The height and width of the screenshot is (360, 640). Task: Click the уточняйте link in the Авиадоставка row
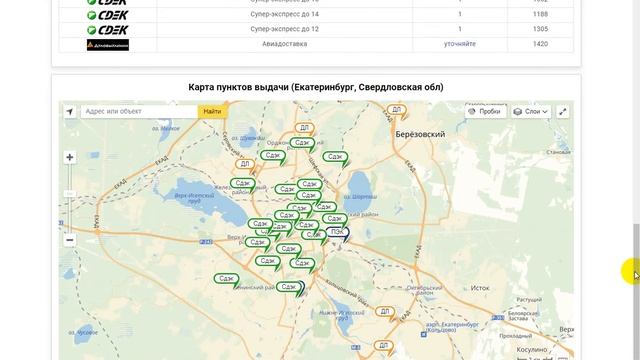[x=460, y=44]
